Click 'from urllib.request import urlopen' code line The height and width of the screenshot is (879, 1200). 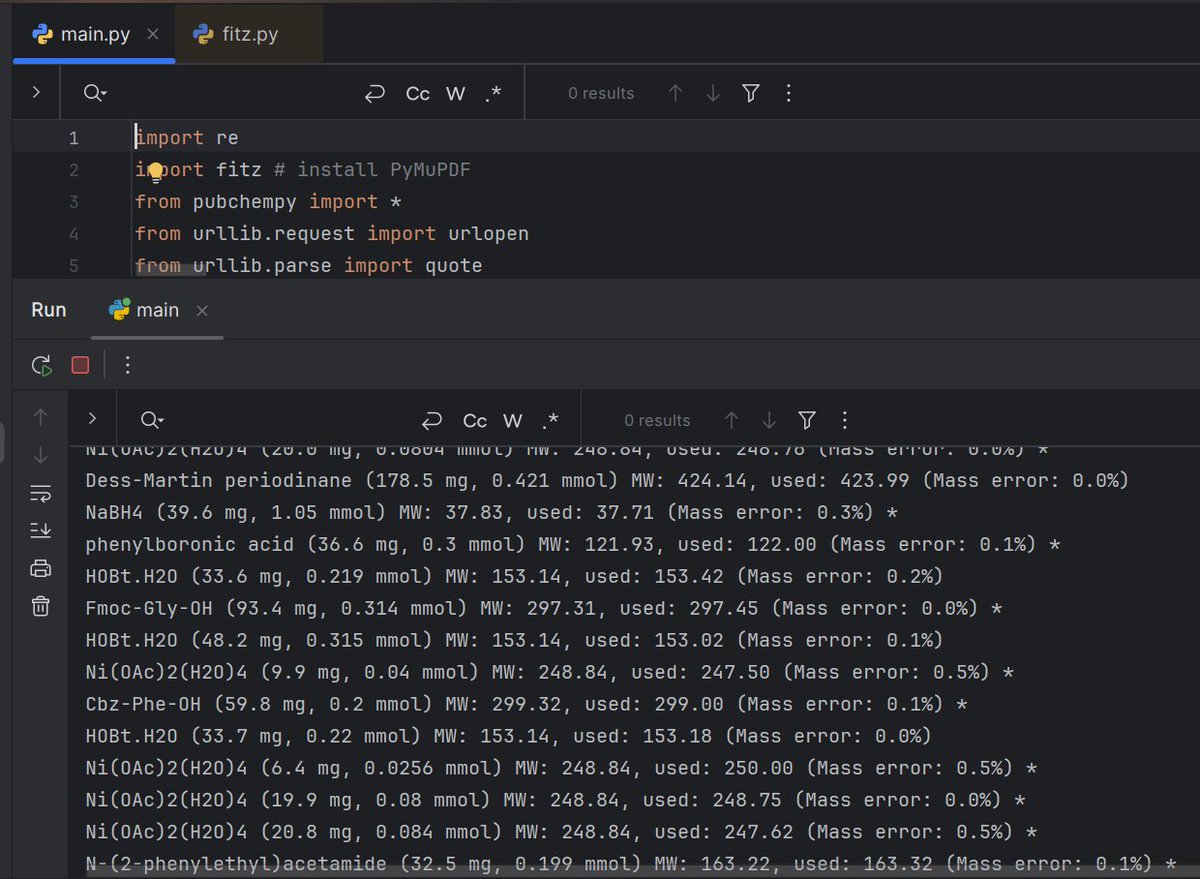click(332, 234)
